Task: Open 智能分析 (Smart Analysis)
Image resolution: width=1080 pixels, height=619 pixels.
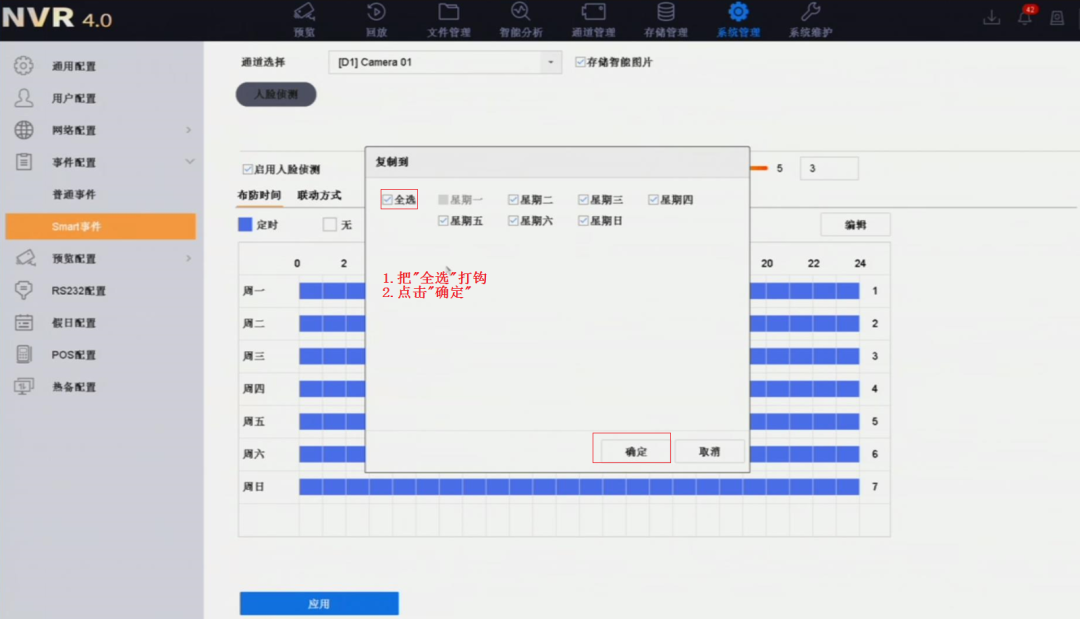Action: (x=520, y=18)
